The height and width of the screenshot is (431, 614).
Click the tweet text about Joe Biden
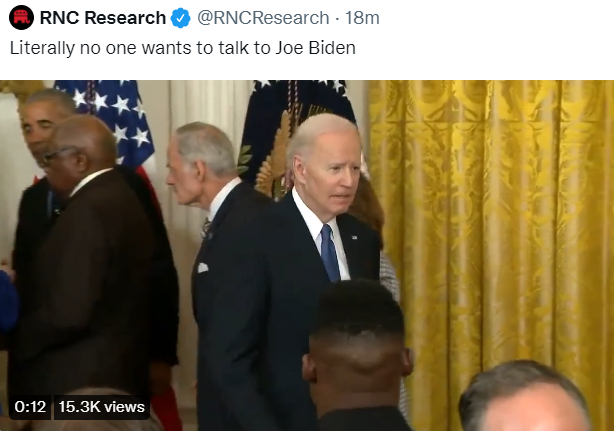[x=182, y=48]
